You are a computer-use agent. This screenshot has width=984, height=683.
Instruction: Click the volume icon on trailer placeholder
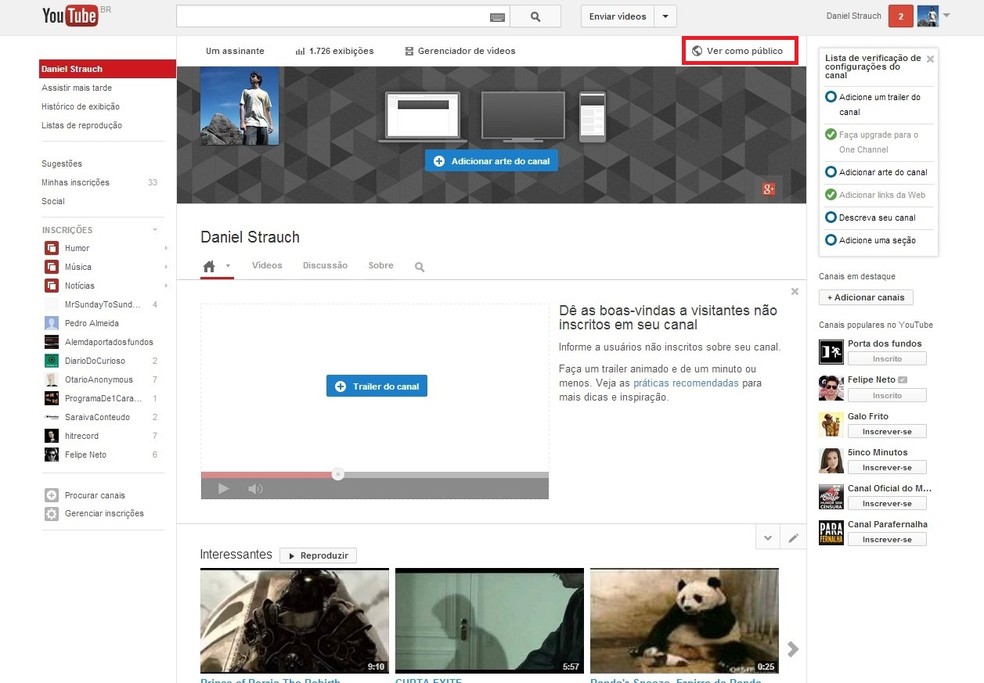point(255,488)
